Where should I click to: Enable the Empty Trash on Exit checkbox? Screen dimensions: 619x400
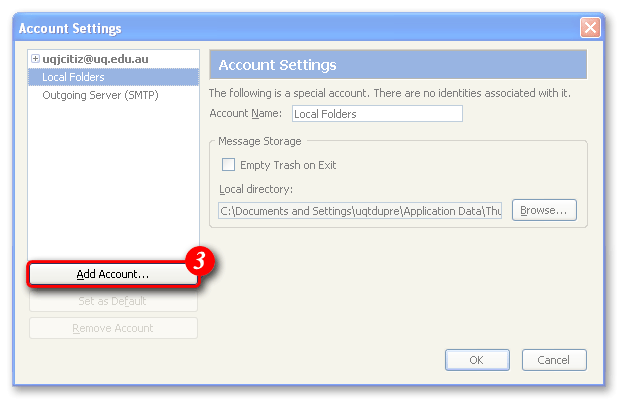[228, 164]
